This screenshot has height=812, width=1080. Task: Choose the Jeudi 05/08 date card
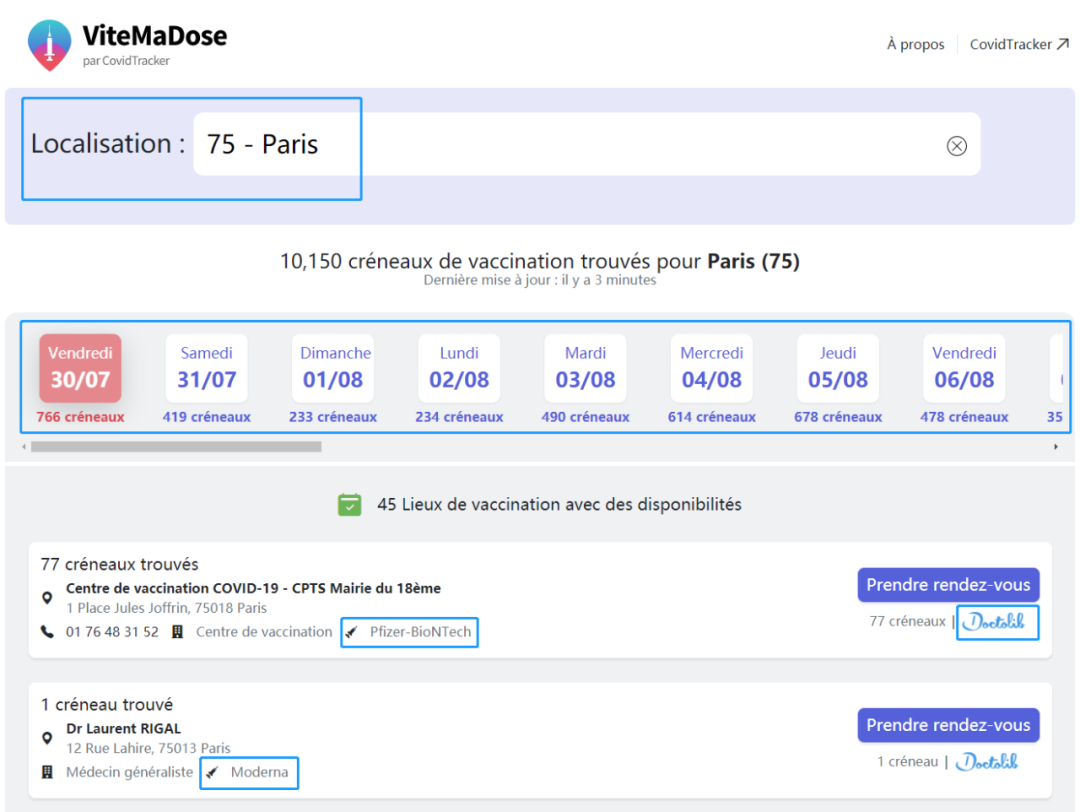838,369
